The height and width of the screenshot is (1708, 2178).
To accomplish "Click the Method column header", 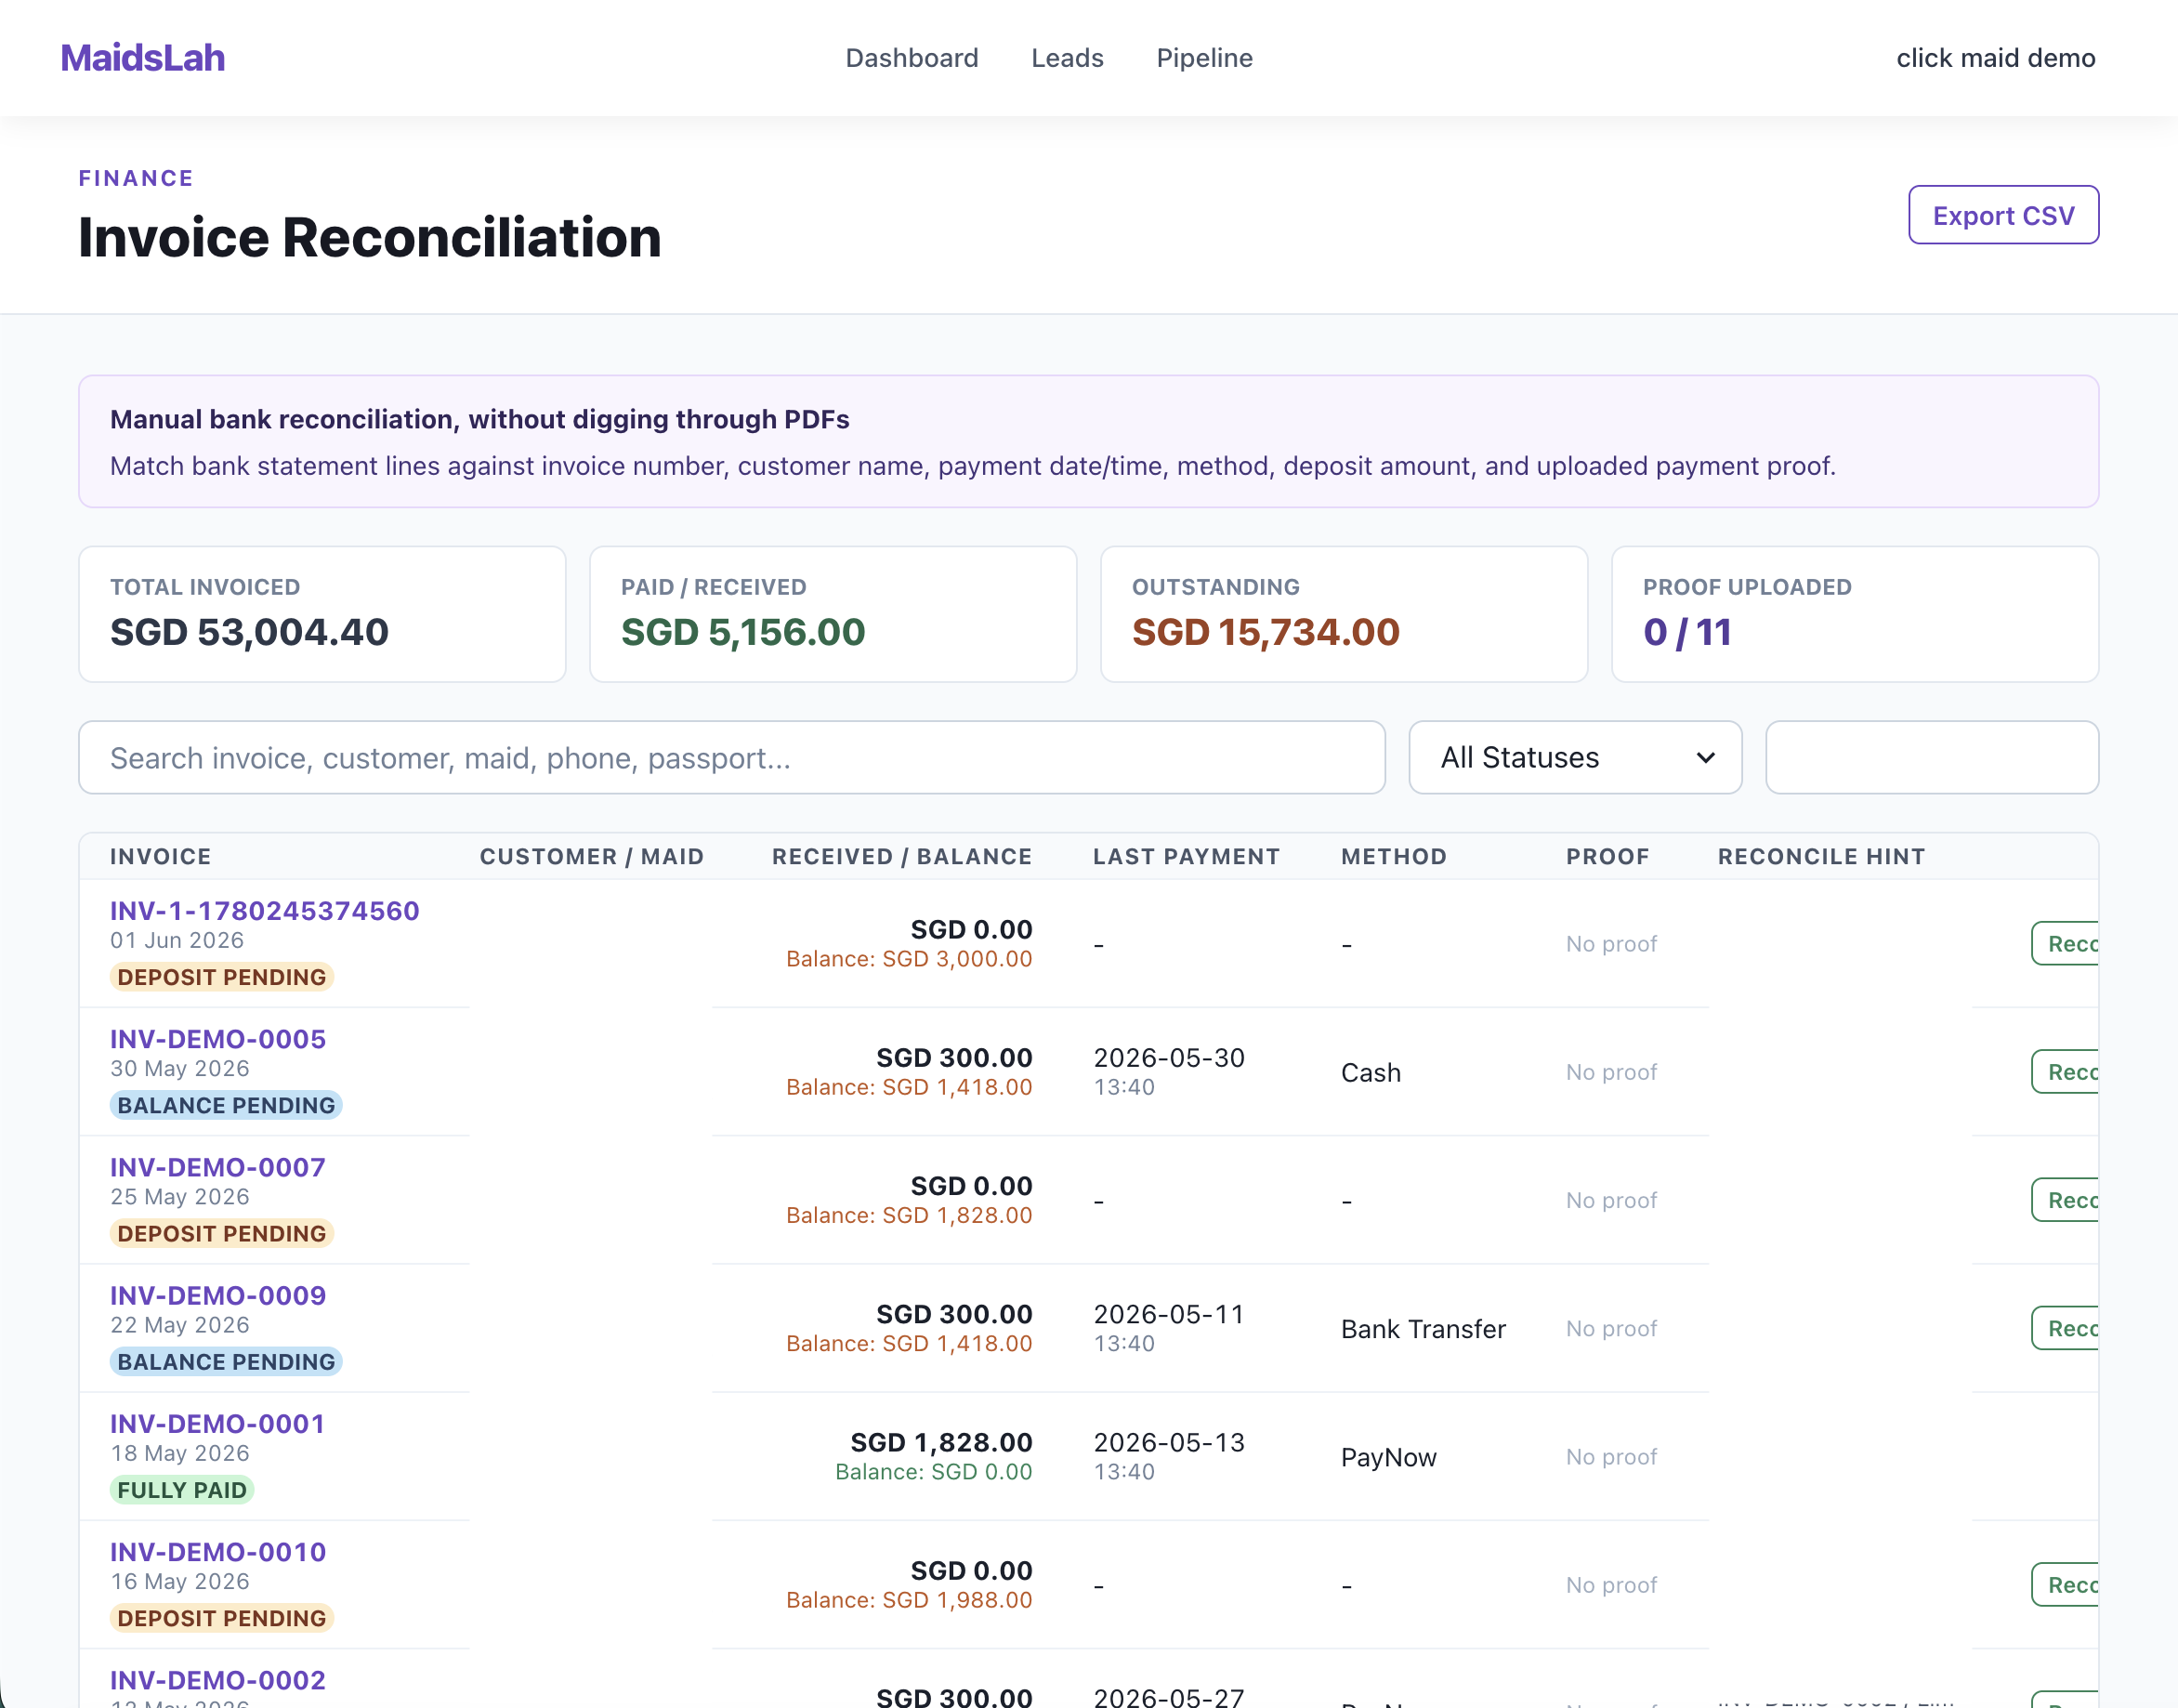I will click(x=1394, y=857).
